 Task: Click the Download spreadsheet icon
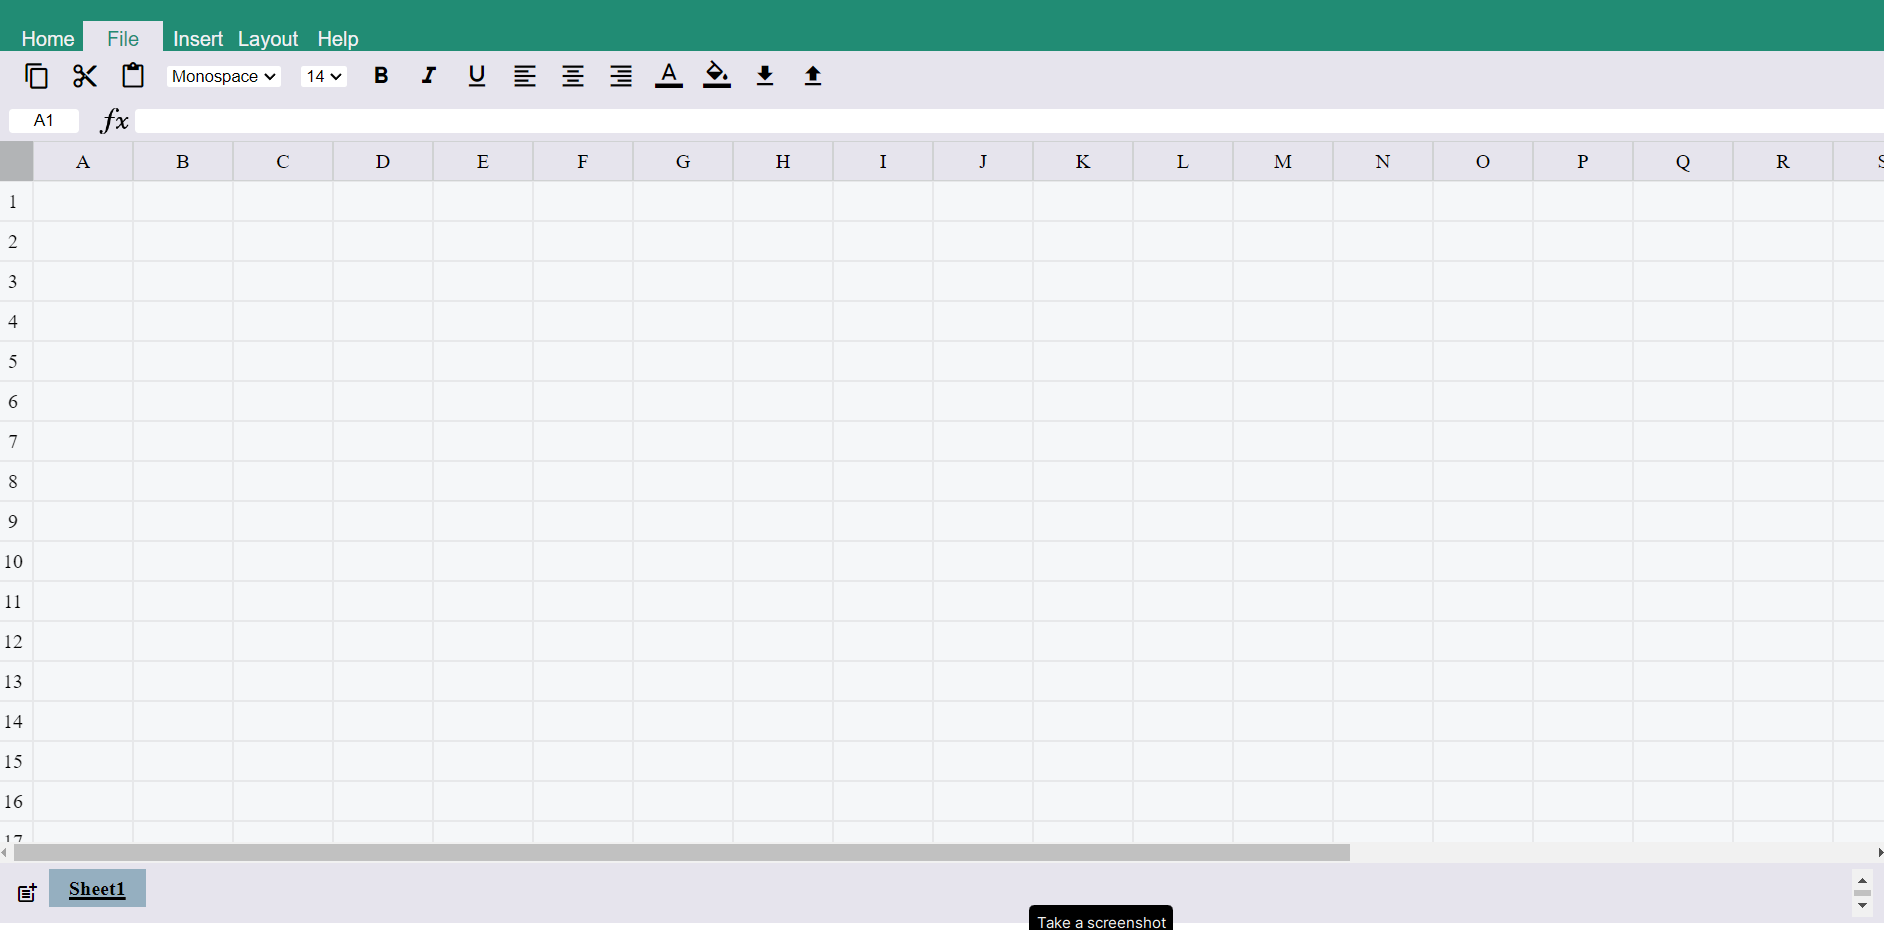click(x=764, y=76)
